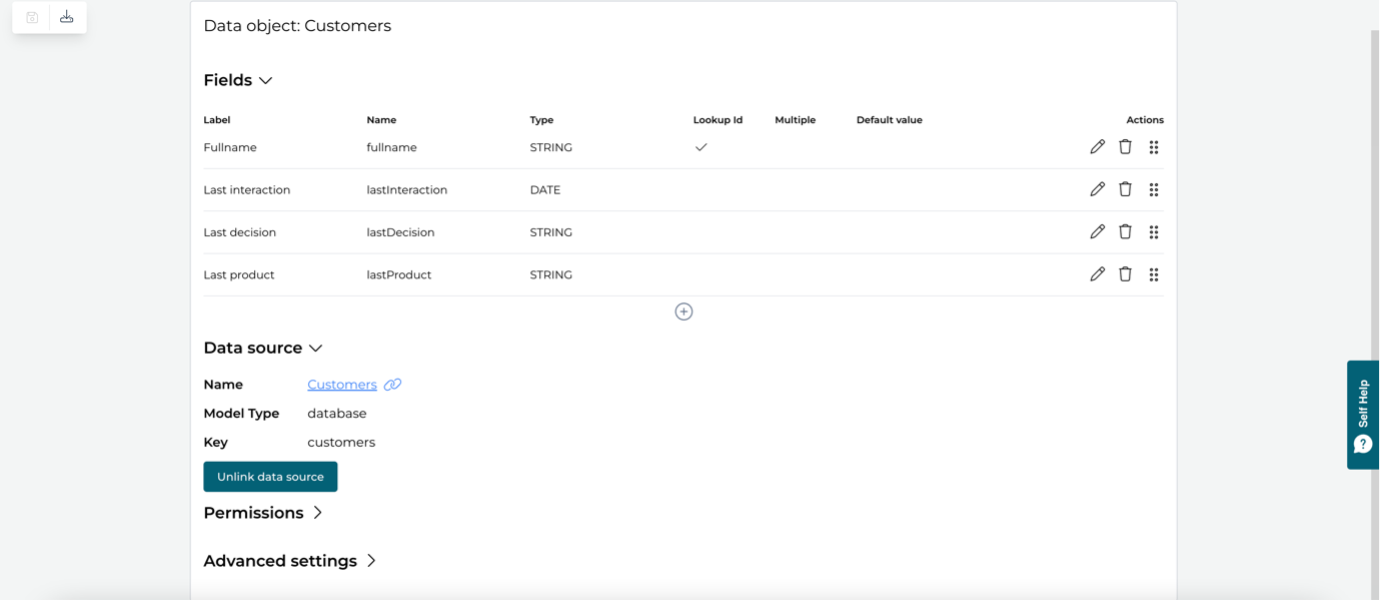This screenshot has width=1384, height=605.
Task: Click the Lookup Id checkmark for Fullname
Action: point(702,146)
